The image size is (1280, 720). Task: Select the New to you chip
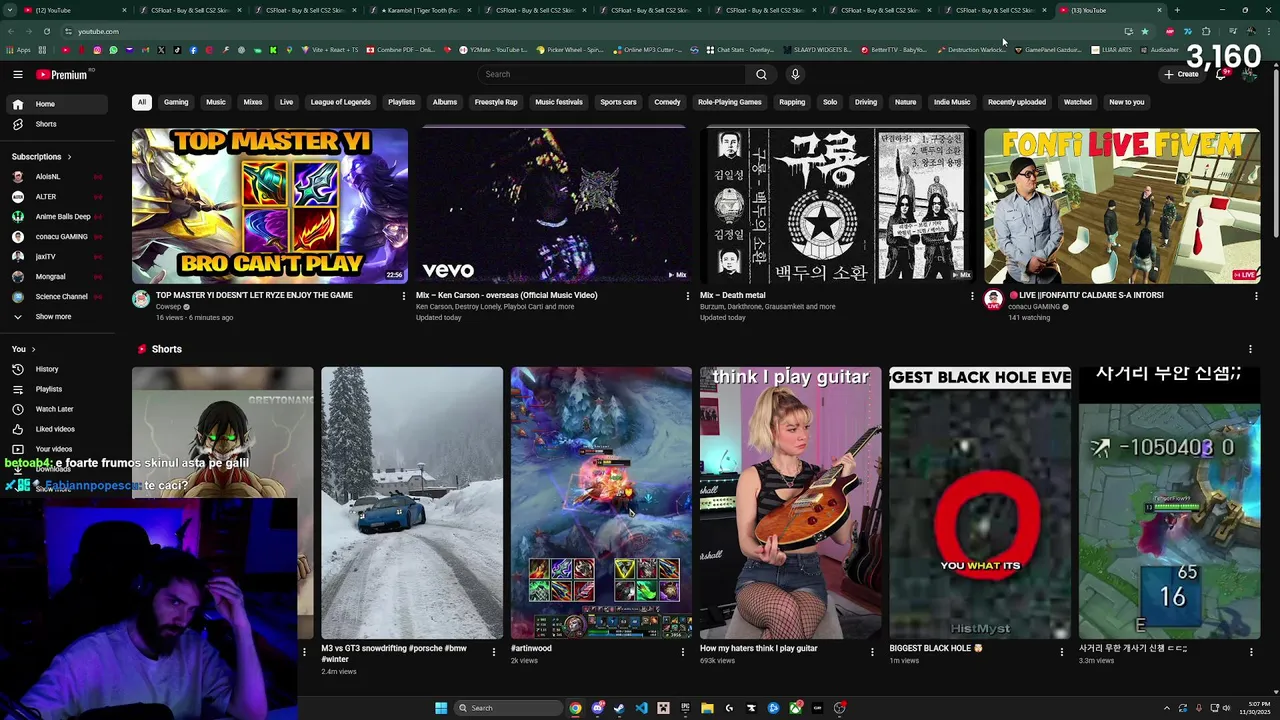(x=1127, y=102)
